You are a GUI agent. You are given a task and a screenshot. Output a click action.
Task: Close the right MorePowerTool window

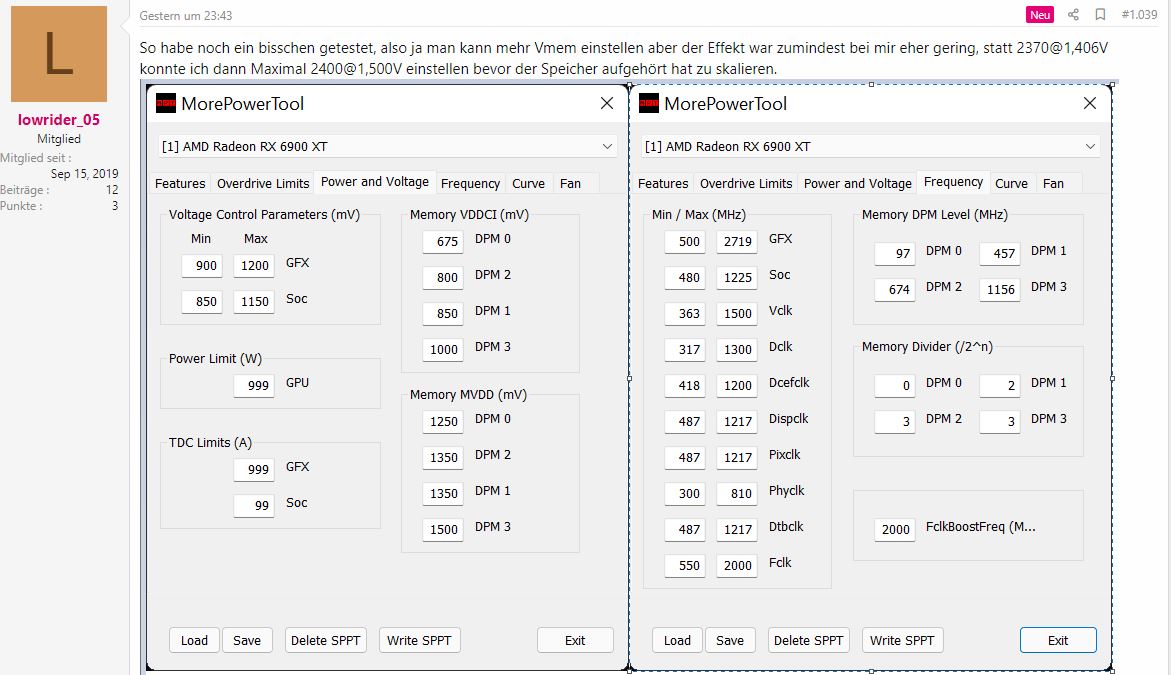tap(1090, 104)
